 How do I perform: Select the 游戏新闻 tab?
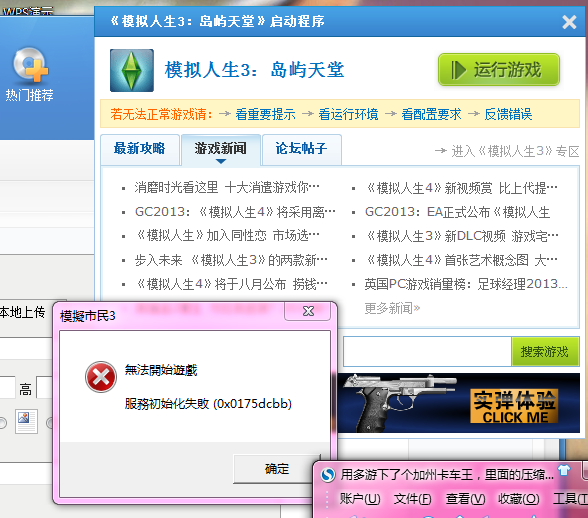[x=220, y=149]
